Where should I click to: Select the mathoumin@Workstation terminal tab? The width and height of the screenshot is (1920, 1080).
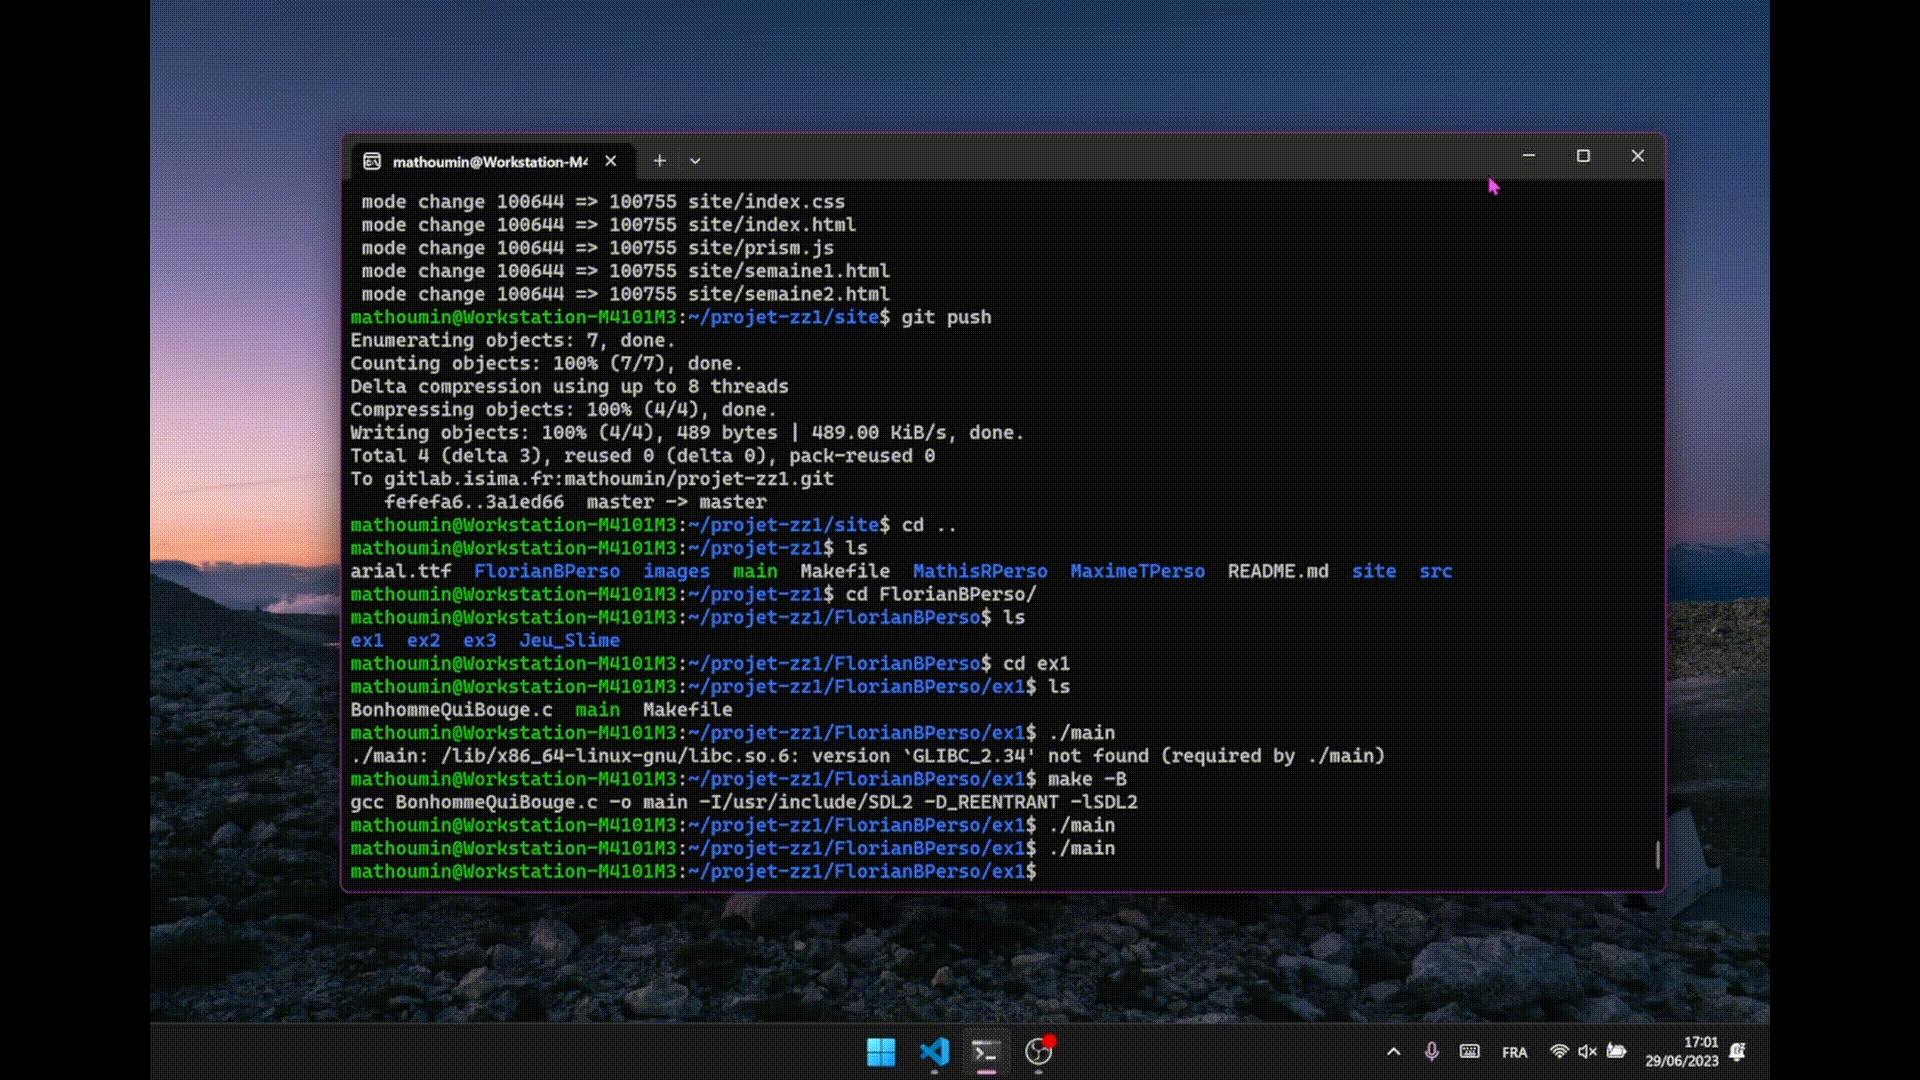click(x=488, y=162)
